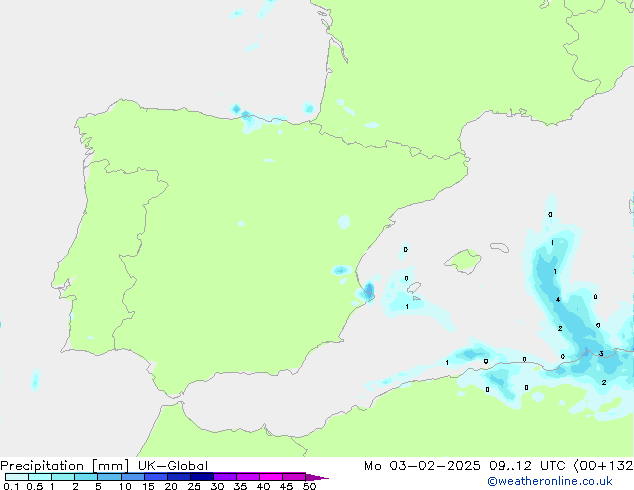Pick the 15–20 mm legend color swatch
Screen dimensions: 634x490
[156, 477]
